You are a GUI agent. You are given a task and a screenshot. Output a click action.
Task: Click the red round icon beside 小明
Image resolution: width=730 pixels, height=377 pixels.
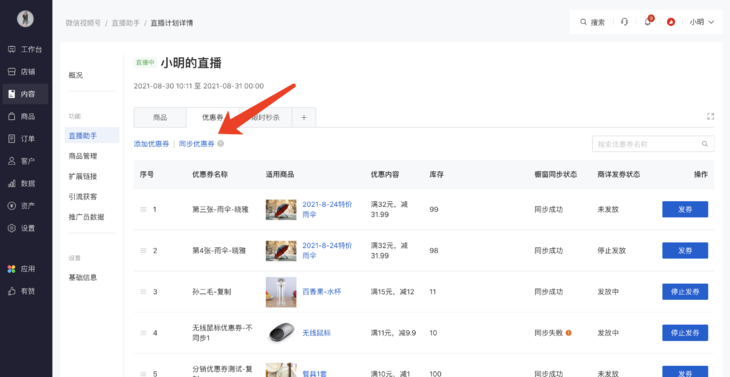[x=671, y=22]
